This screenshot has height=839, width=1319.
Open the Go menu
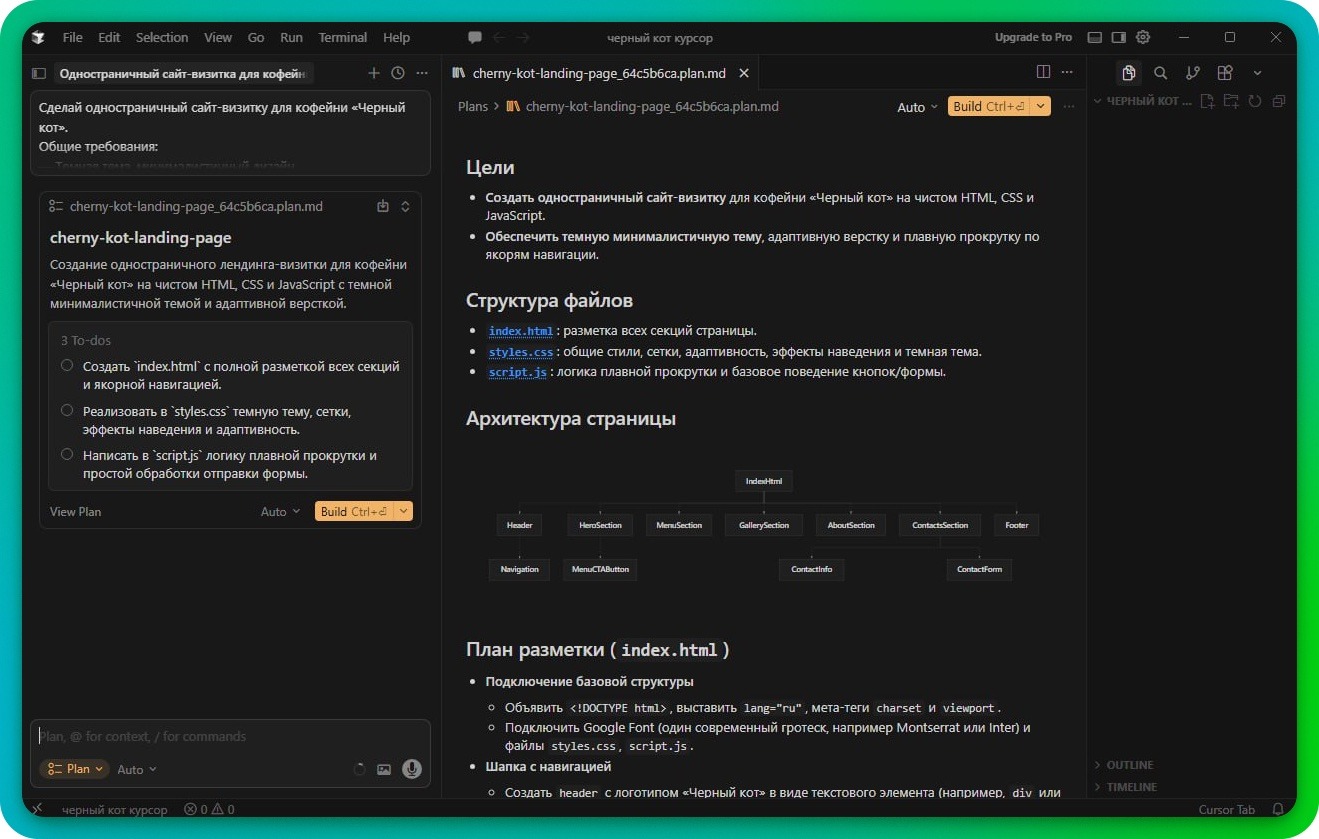point(256,37)
